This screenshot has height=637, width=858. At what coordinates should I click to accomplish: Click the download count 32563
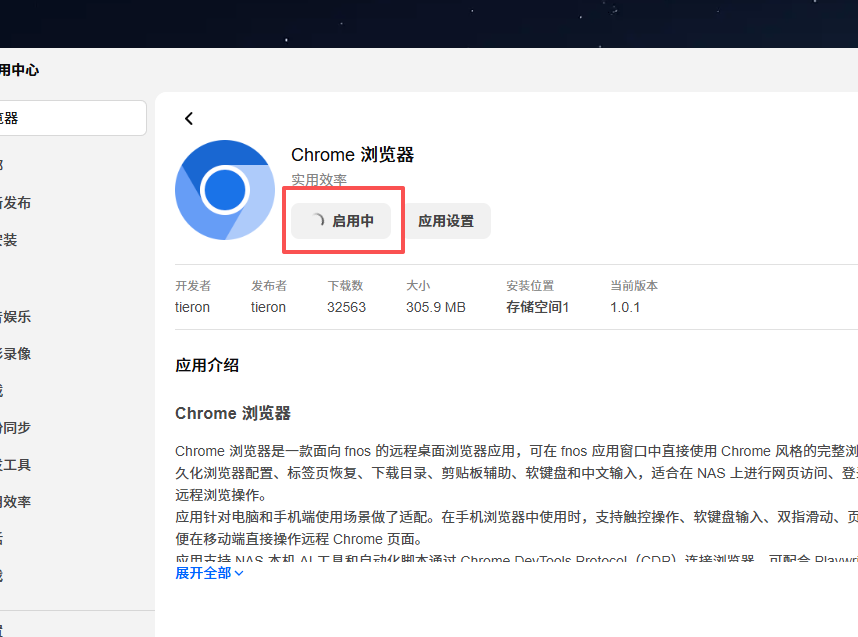[x=346, y=307]
